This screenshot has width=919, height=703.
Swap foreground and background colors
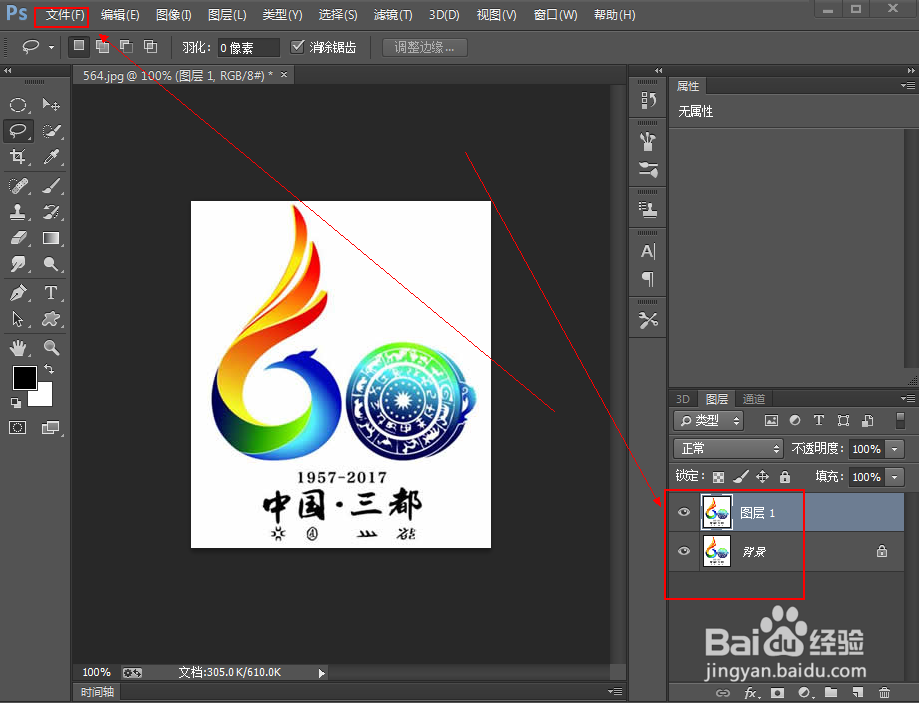tap(49, 369)
